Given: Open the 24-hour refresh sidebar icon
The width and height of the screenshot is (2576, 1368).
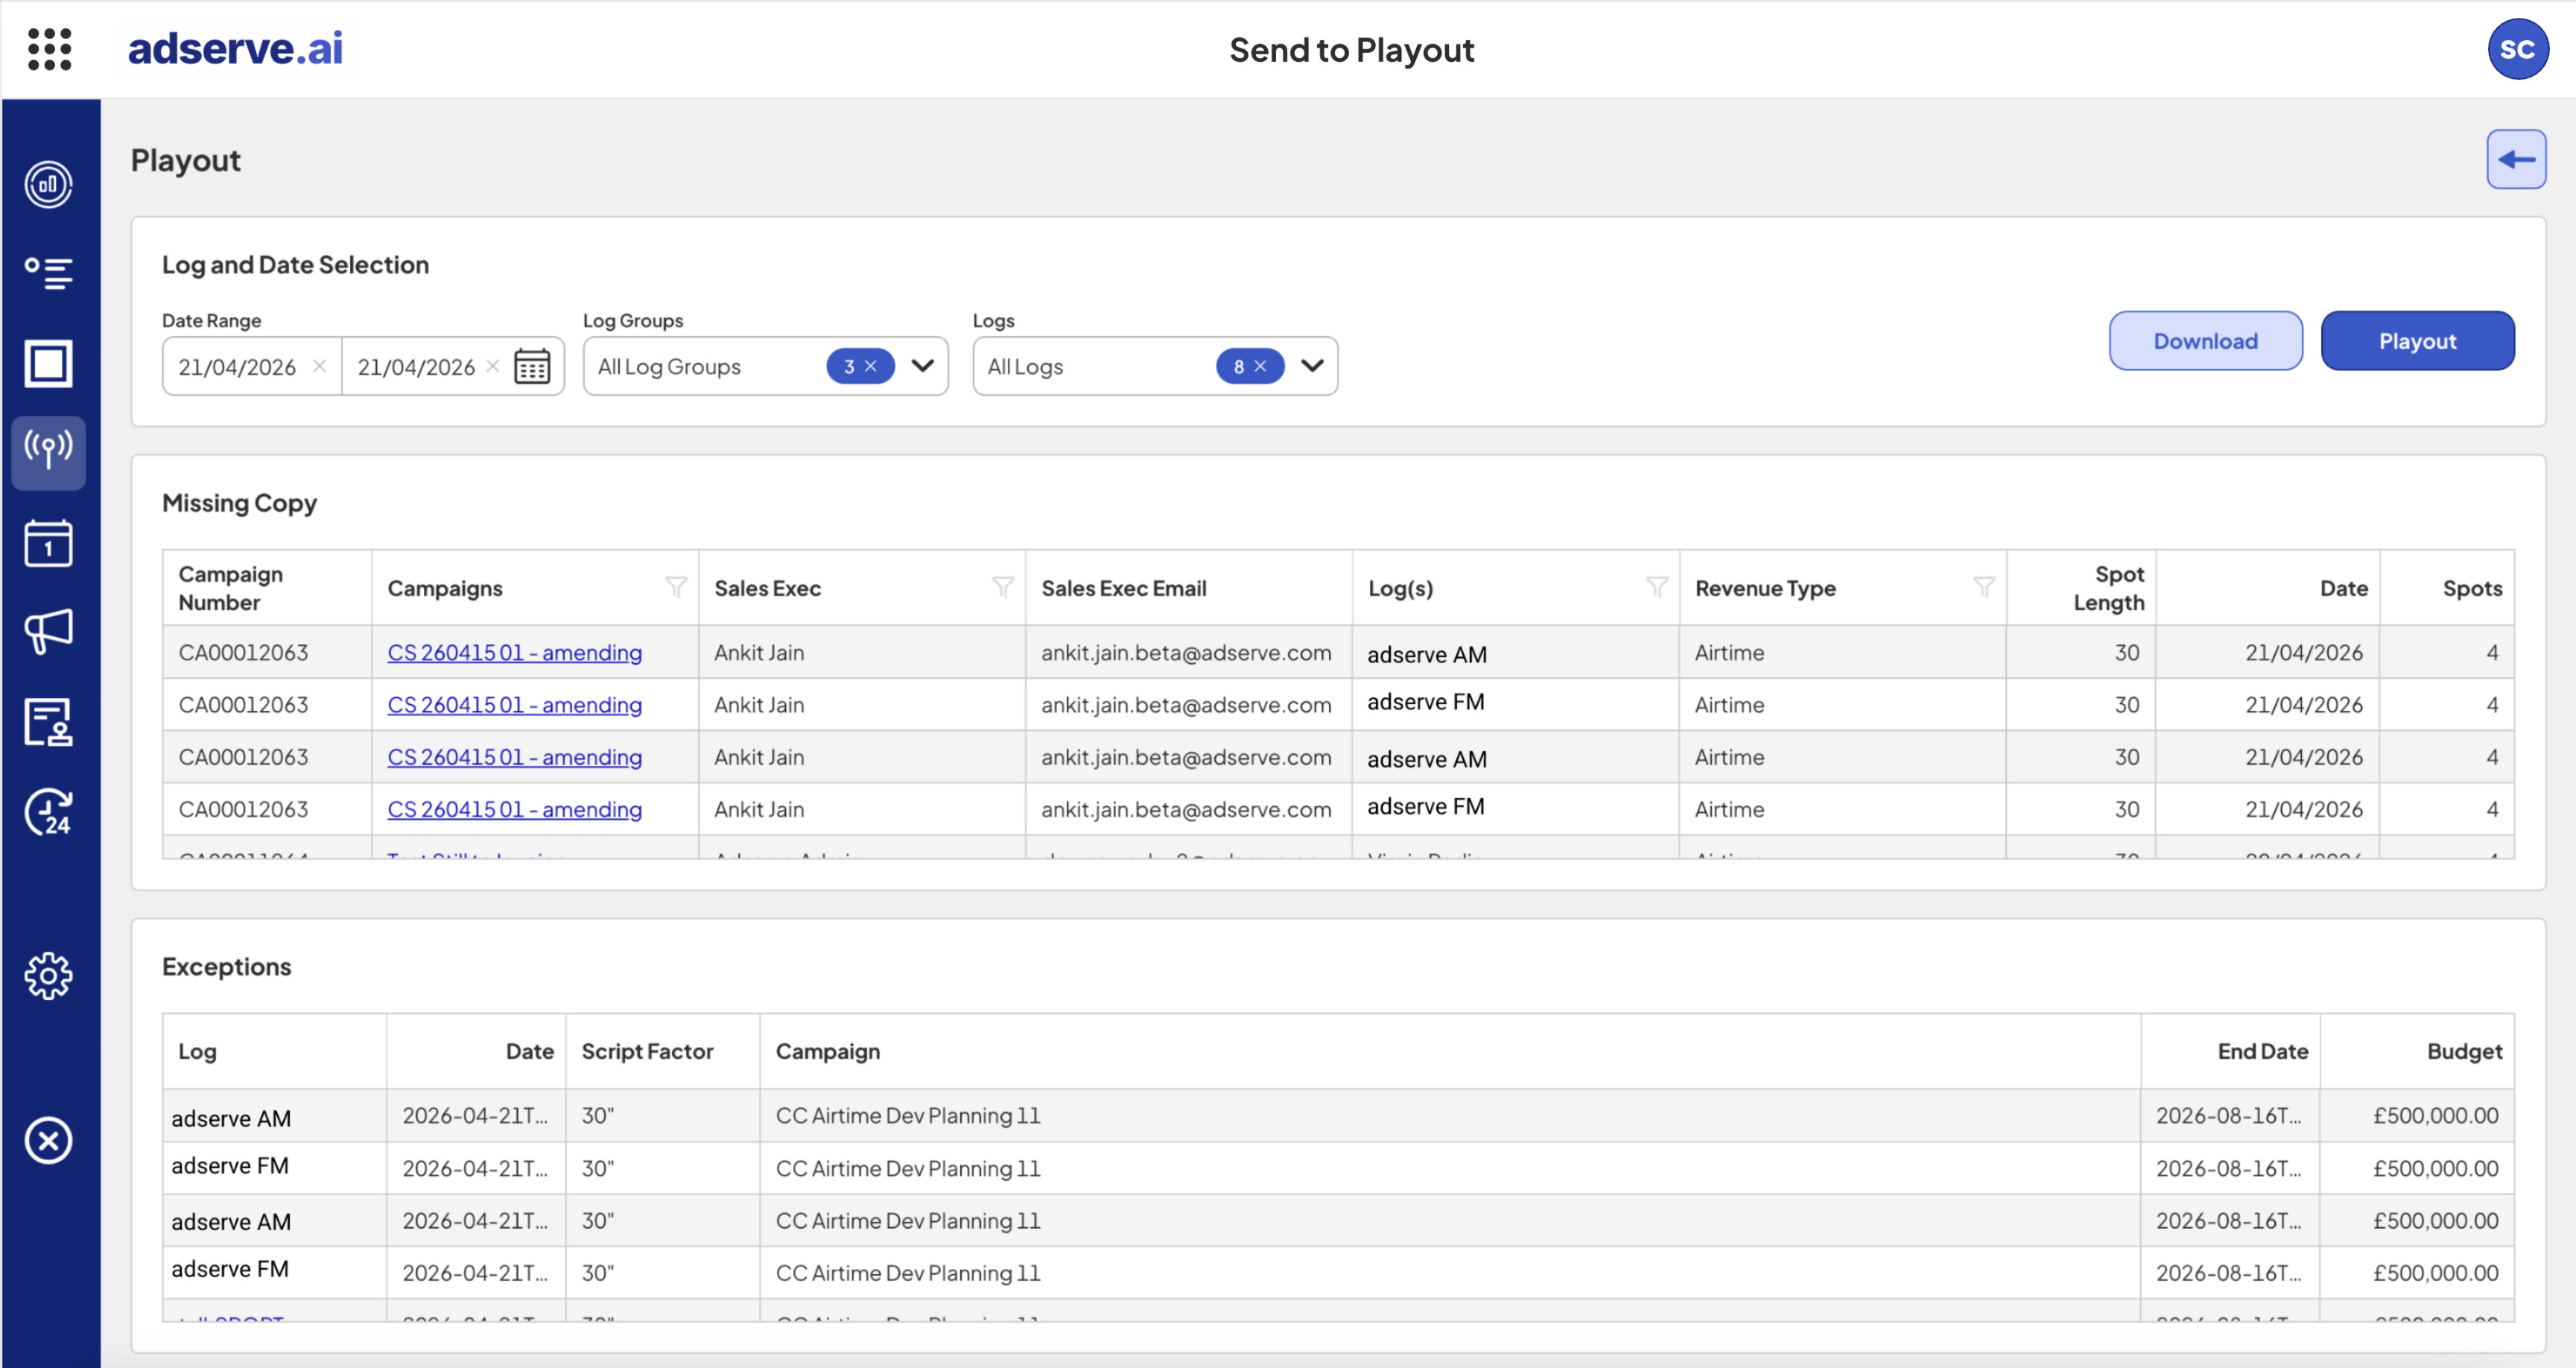Looking at the screenshot, I should 48,811.
